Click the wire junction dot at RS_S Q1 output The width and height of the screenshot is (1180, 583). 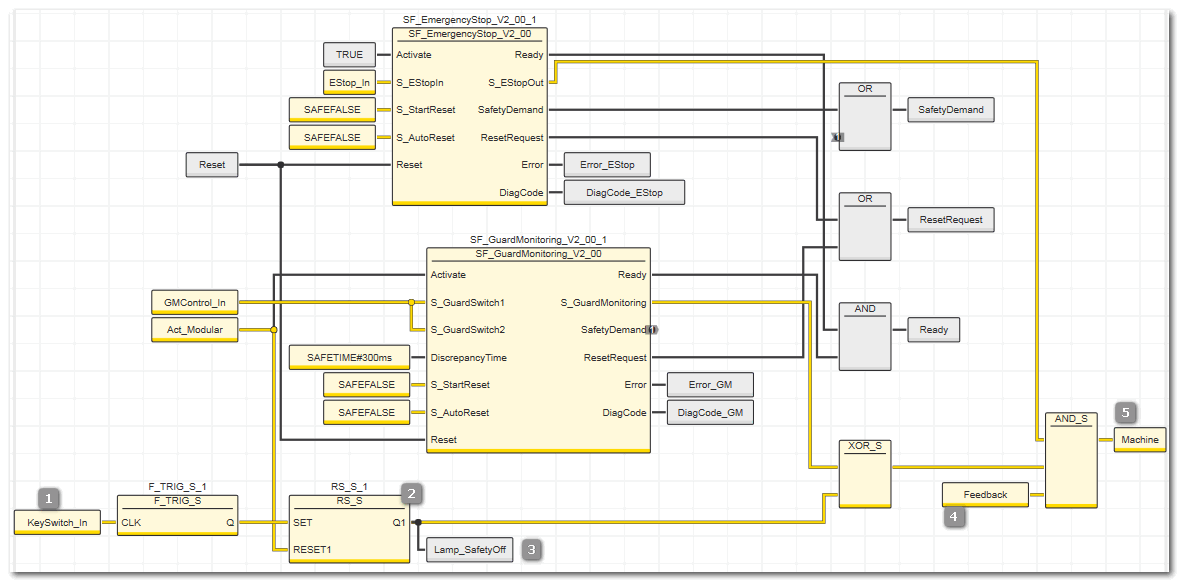[418, 522]
